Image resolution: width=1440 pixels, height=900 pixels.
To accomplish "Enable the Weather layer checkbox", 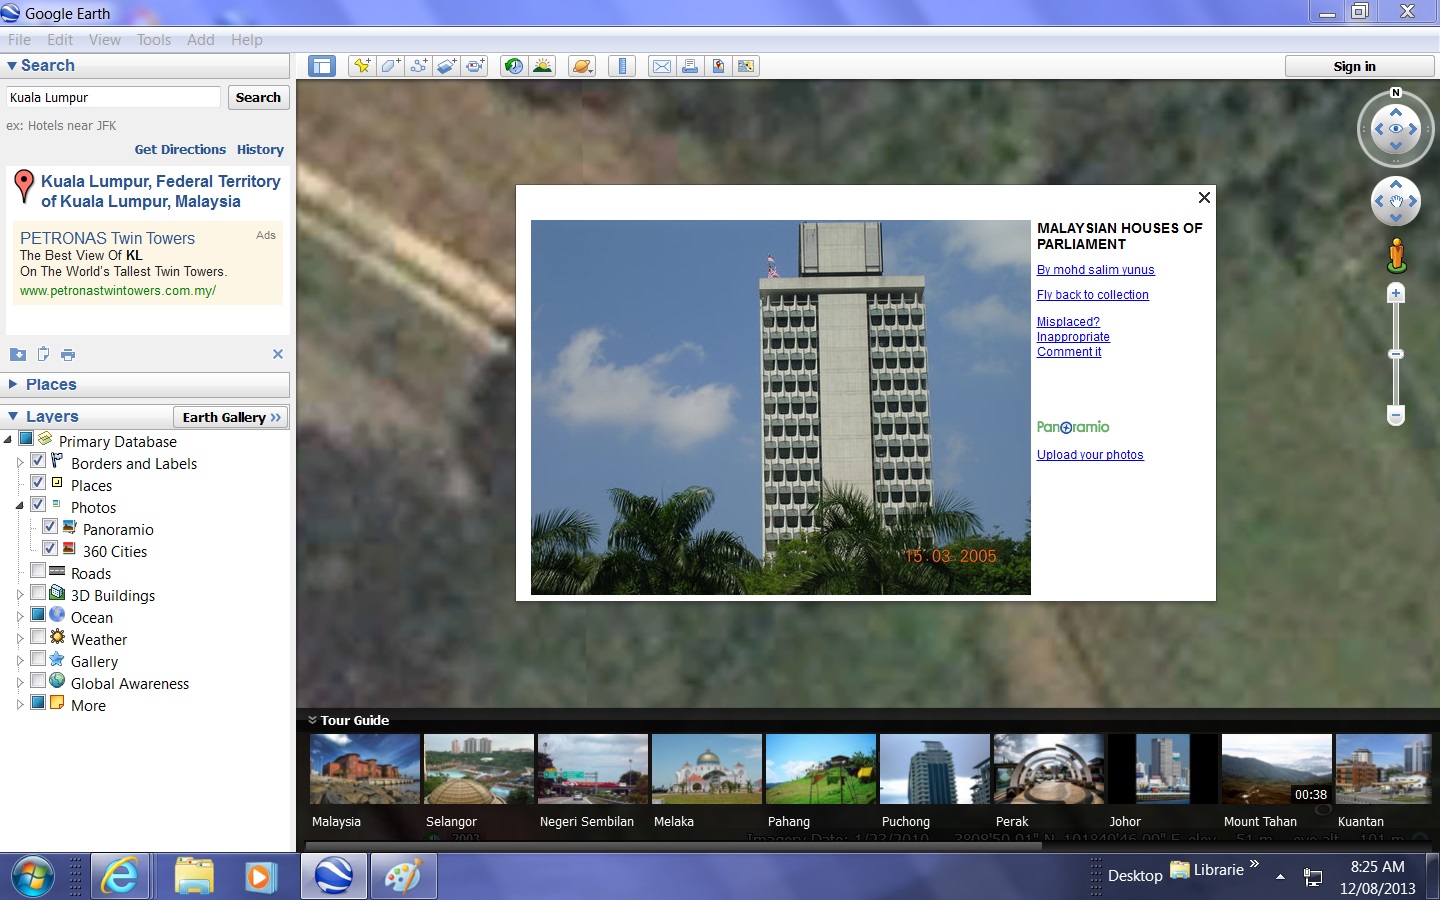I will [x=38, y=636].
